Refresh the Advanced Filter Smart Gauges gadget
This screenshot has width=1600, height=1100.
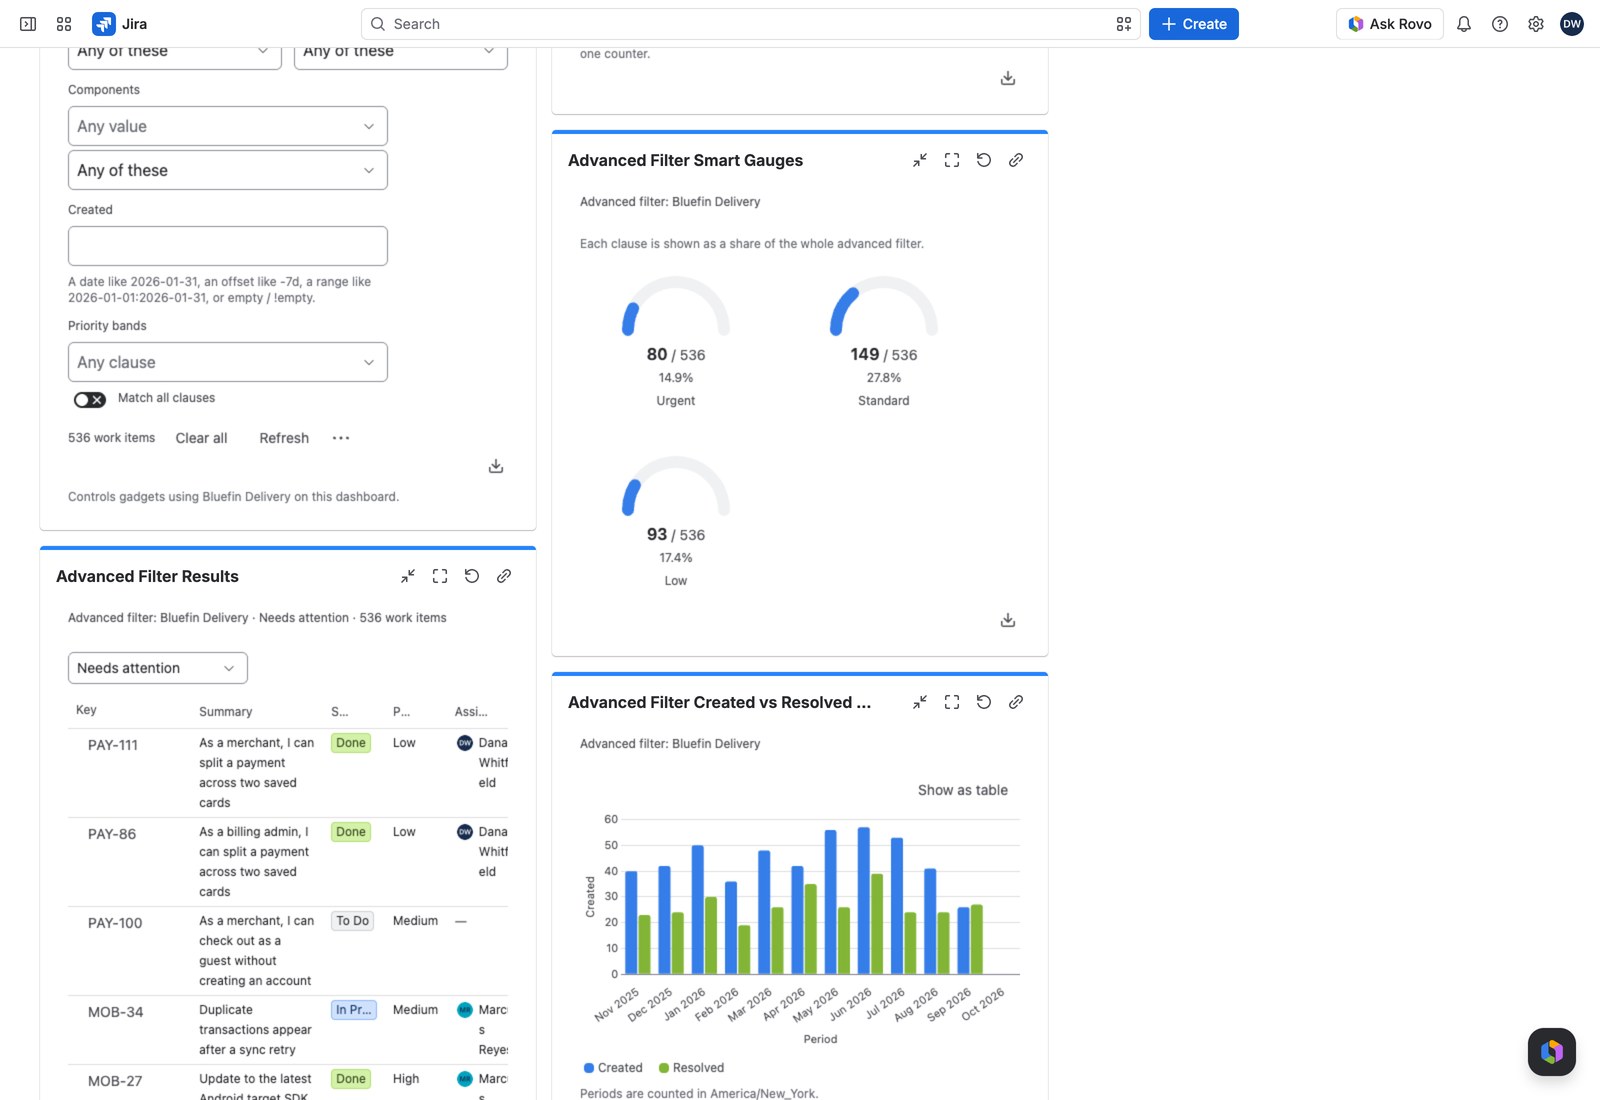pos(984,160)
